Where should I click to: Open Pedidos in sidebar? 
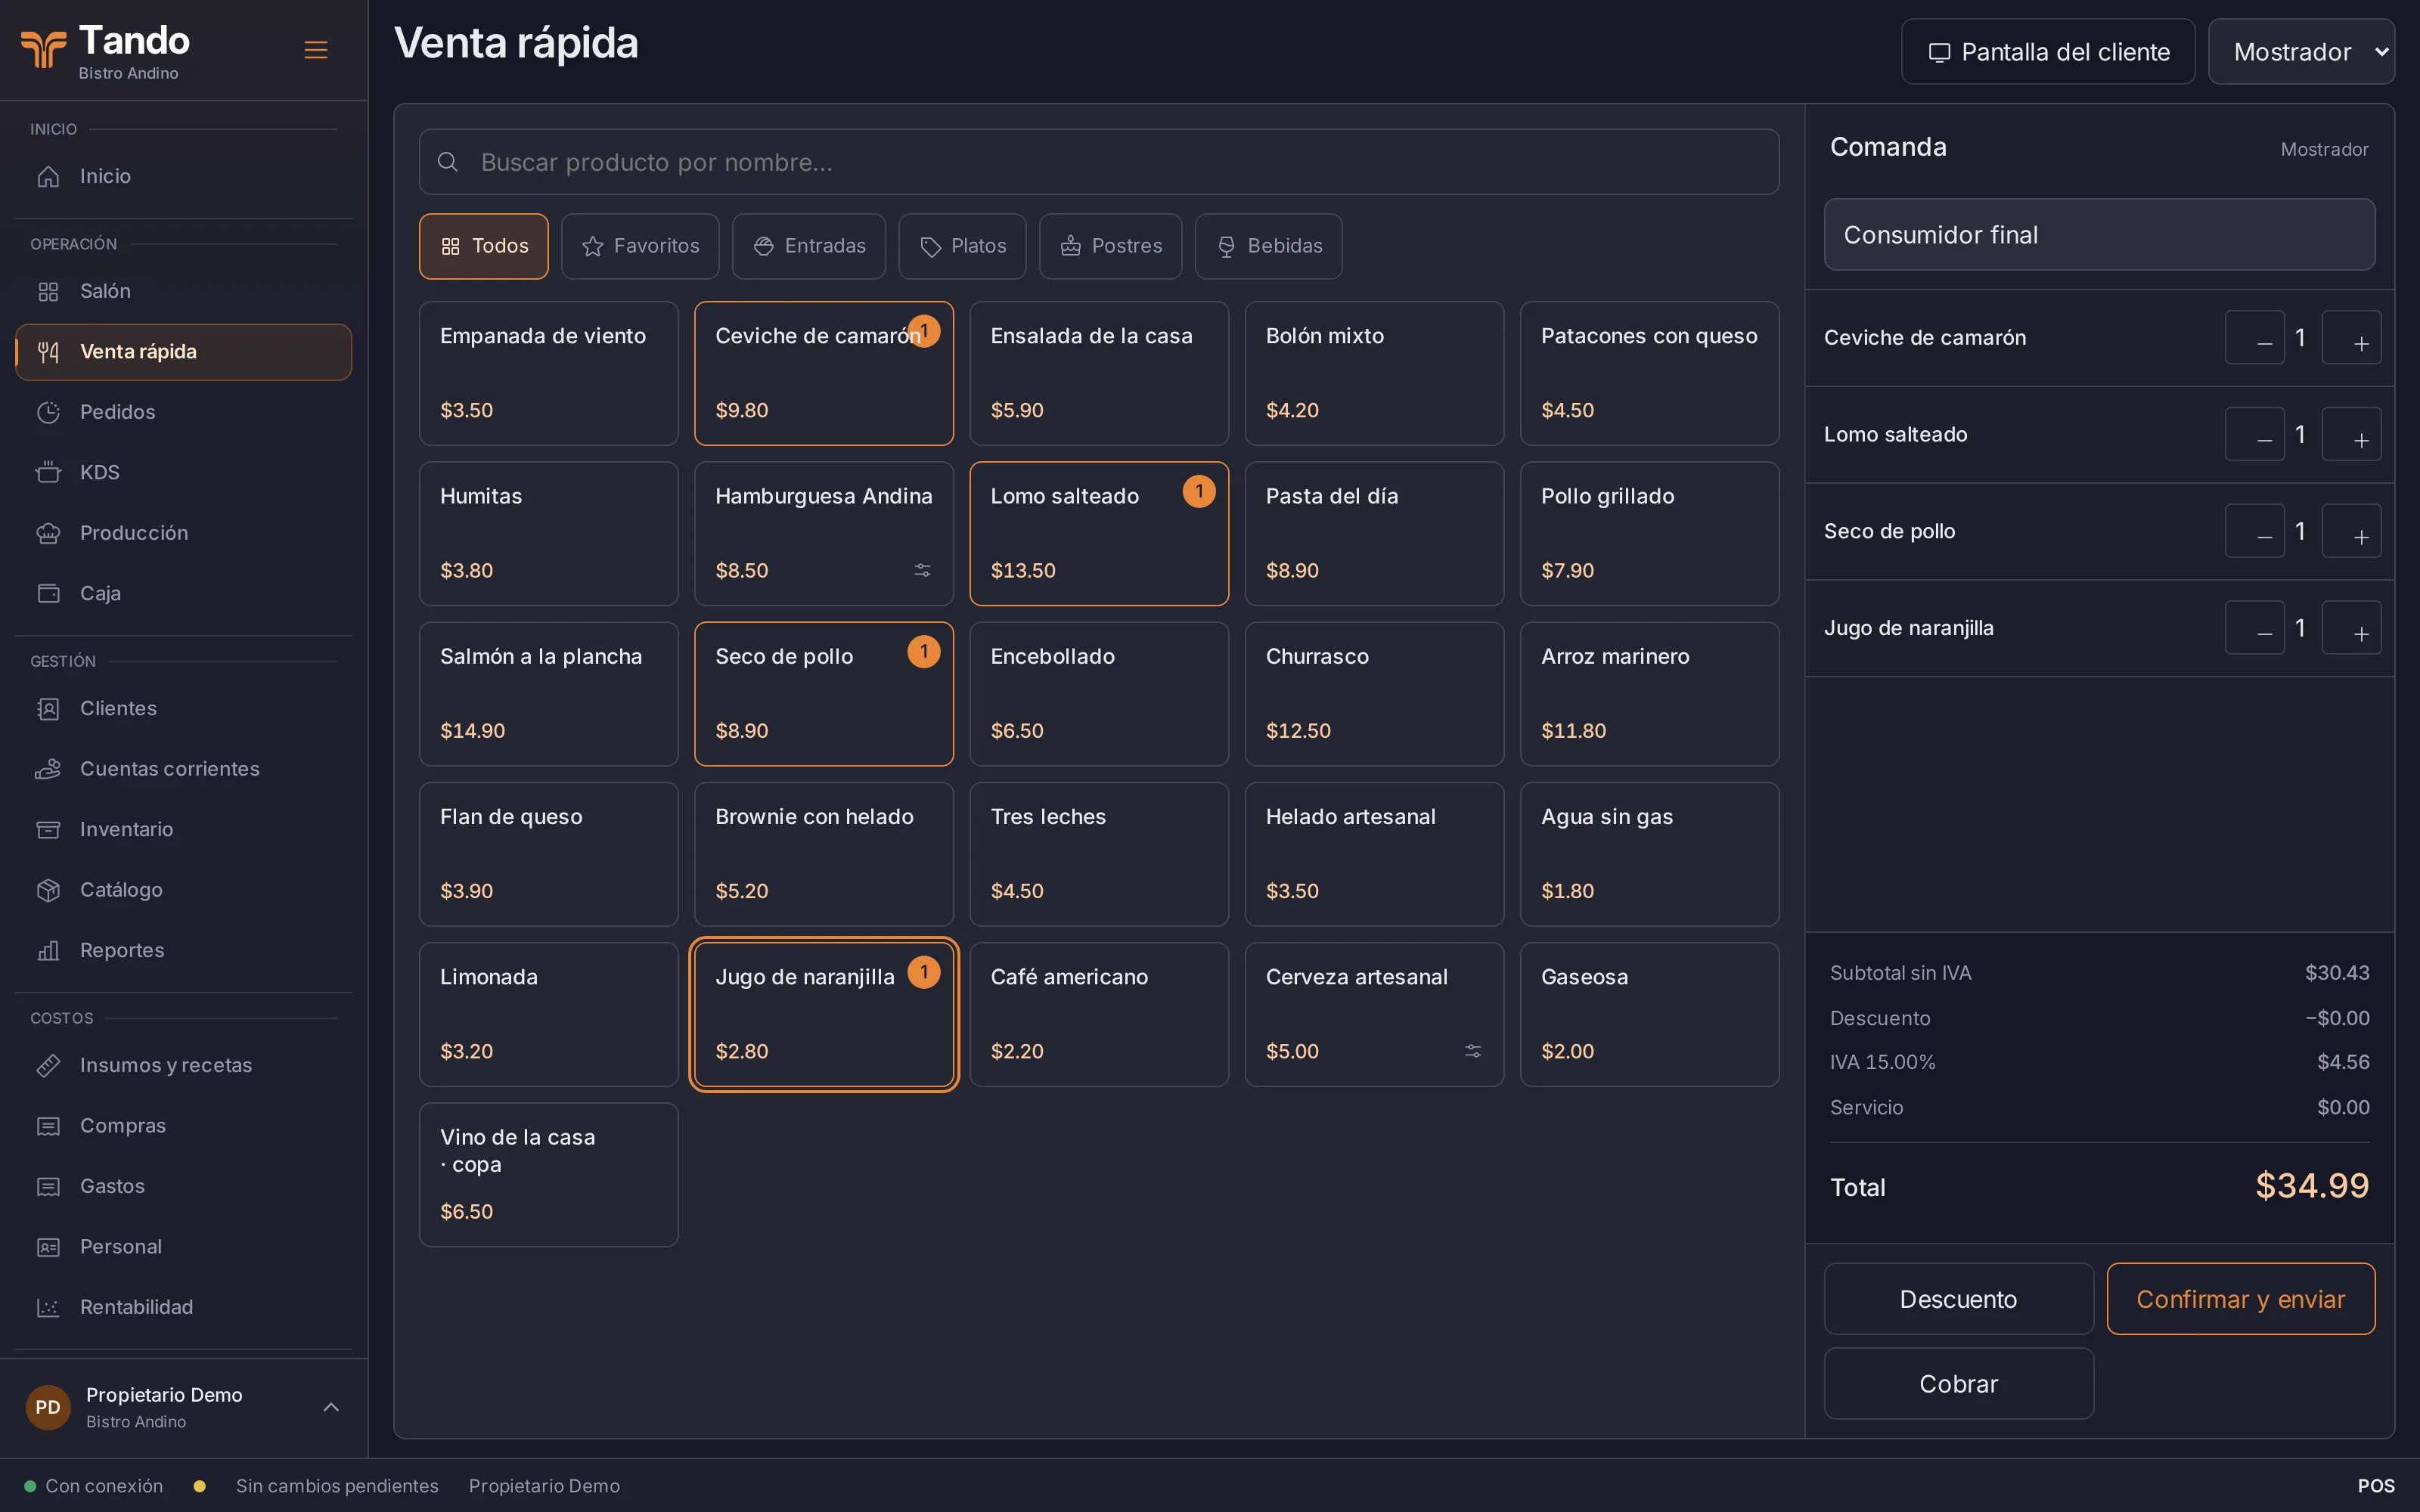coord(184,412)
